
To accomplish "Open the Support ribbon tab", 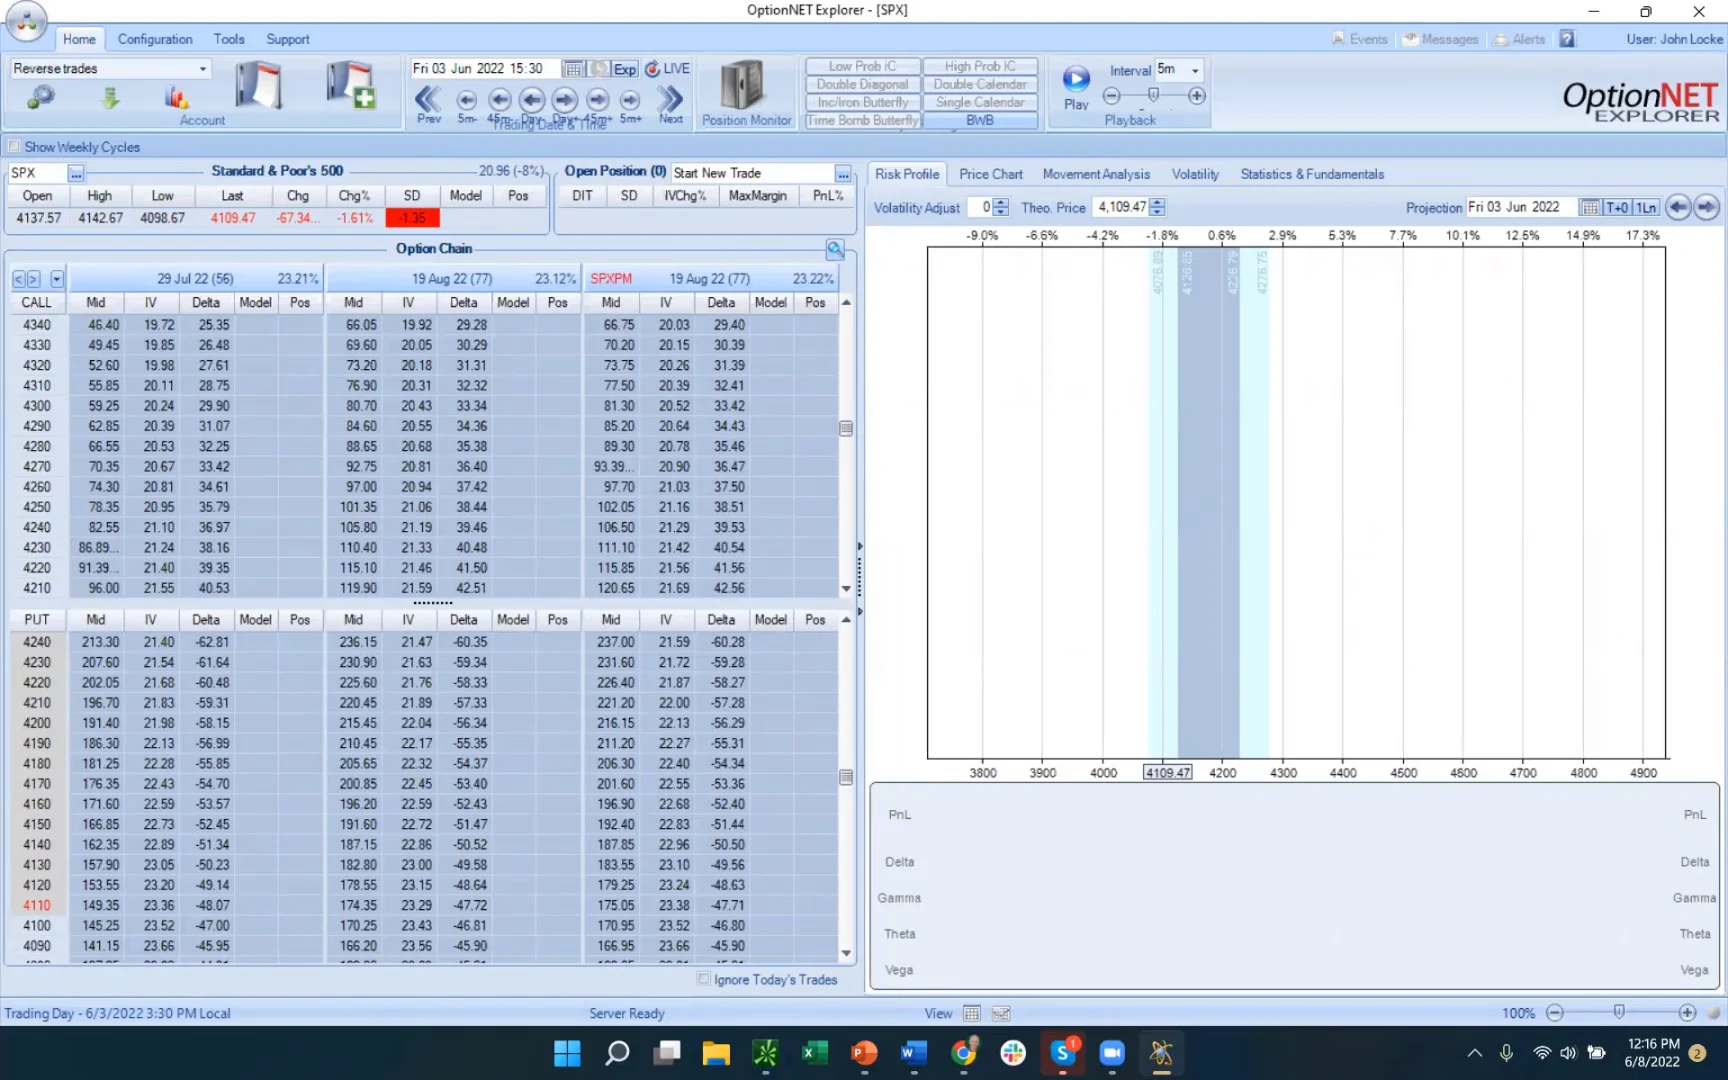I will [288, 39].
